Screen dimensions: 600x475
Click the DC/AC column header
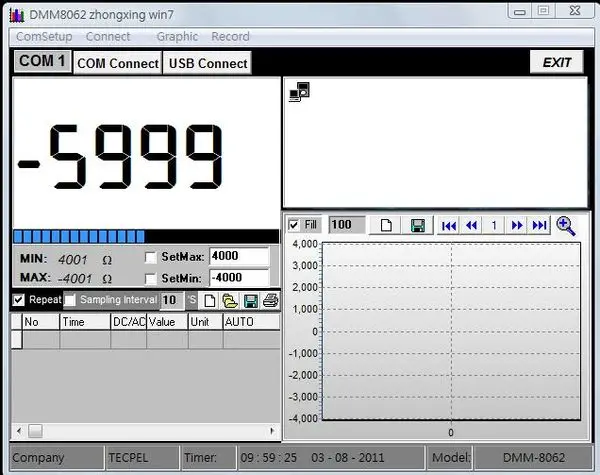click(x=129, y=322)
